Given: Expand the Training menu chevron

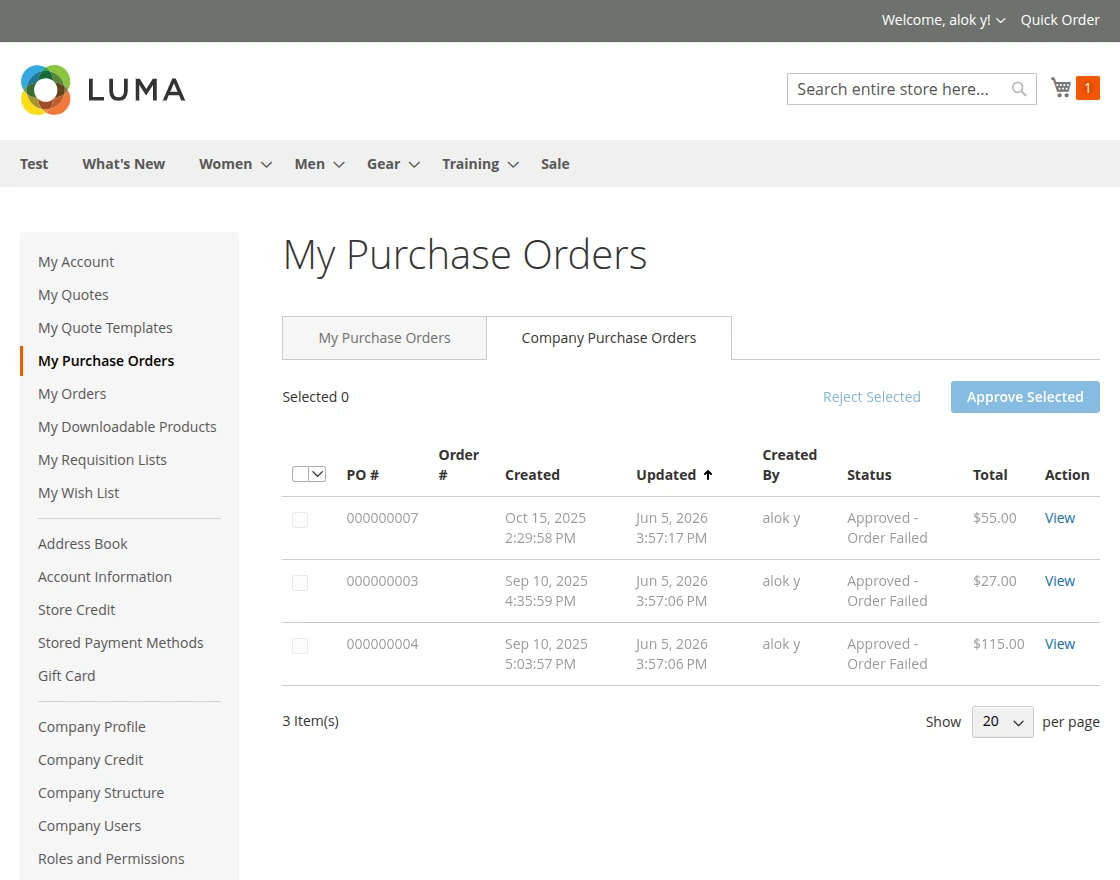Looking at the screenshot, I should 513,164.
